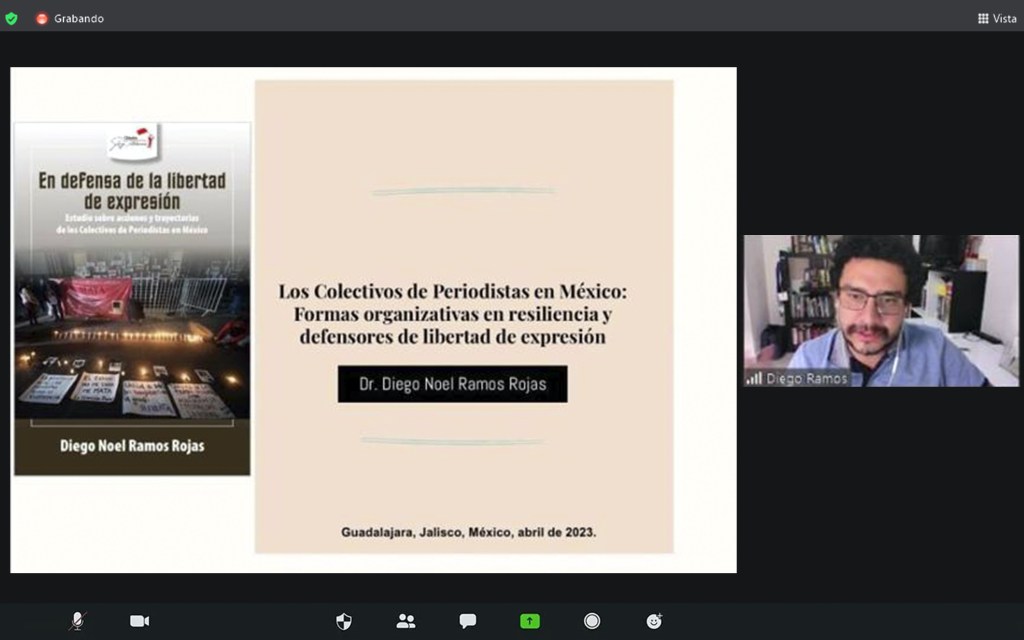Click the red recording indicator icon
The image size is (1024, 640).
tap(42, 18)
